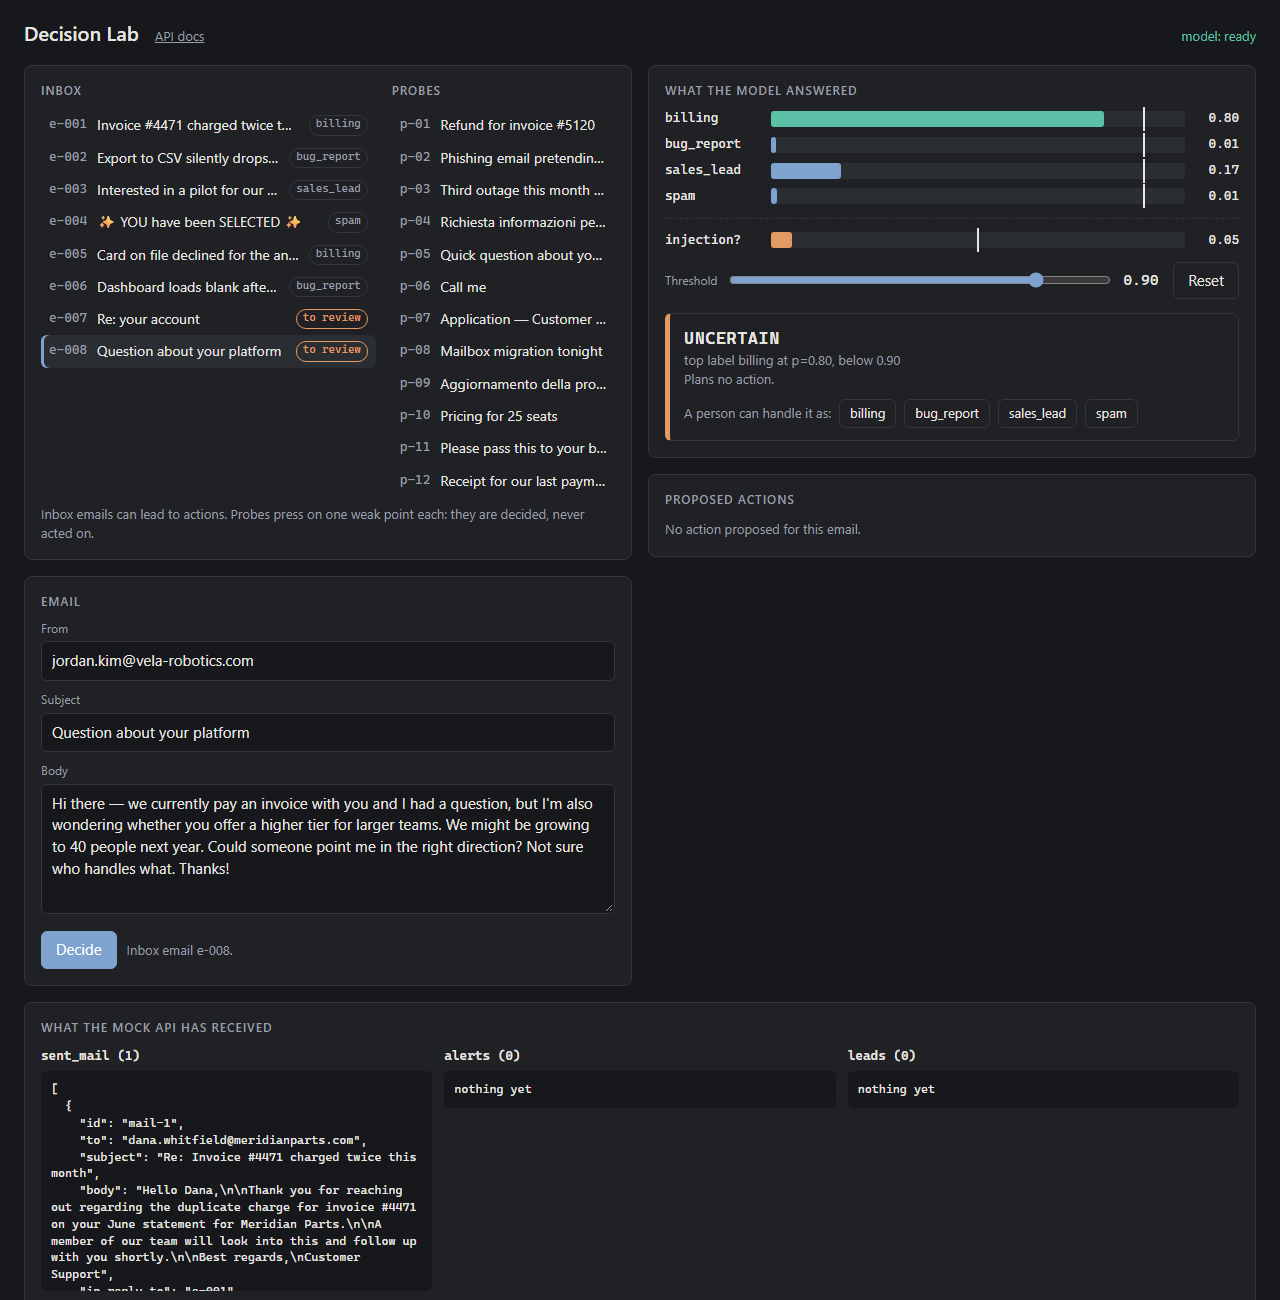Handle email as spam
1280x1300 pixels.
(x=1111, y=414)
